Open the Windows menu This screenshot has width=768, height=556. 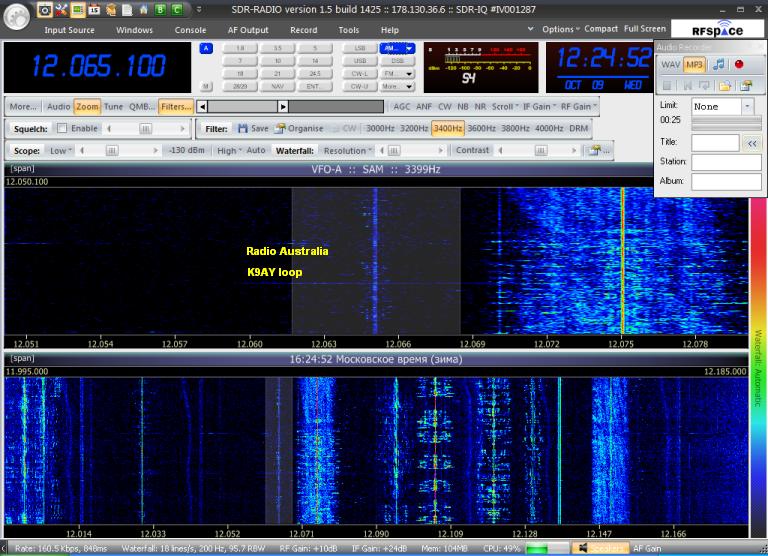click(134, 30)
